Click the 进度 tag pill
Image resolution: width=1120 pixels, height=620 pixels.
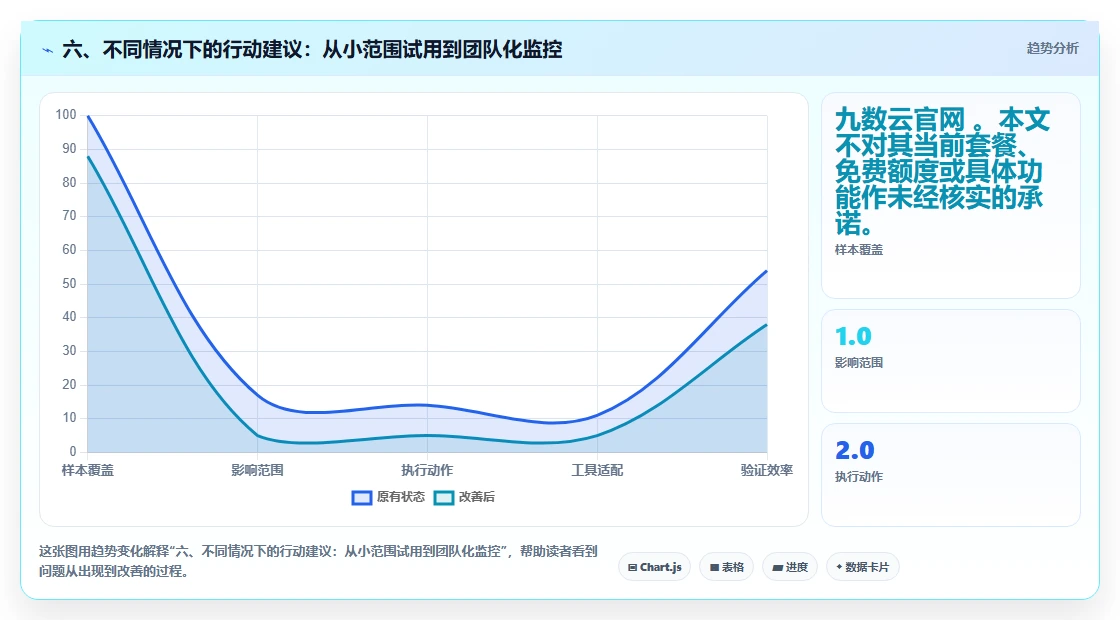[790, 567]
